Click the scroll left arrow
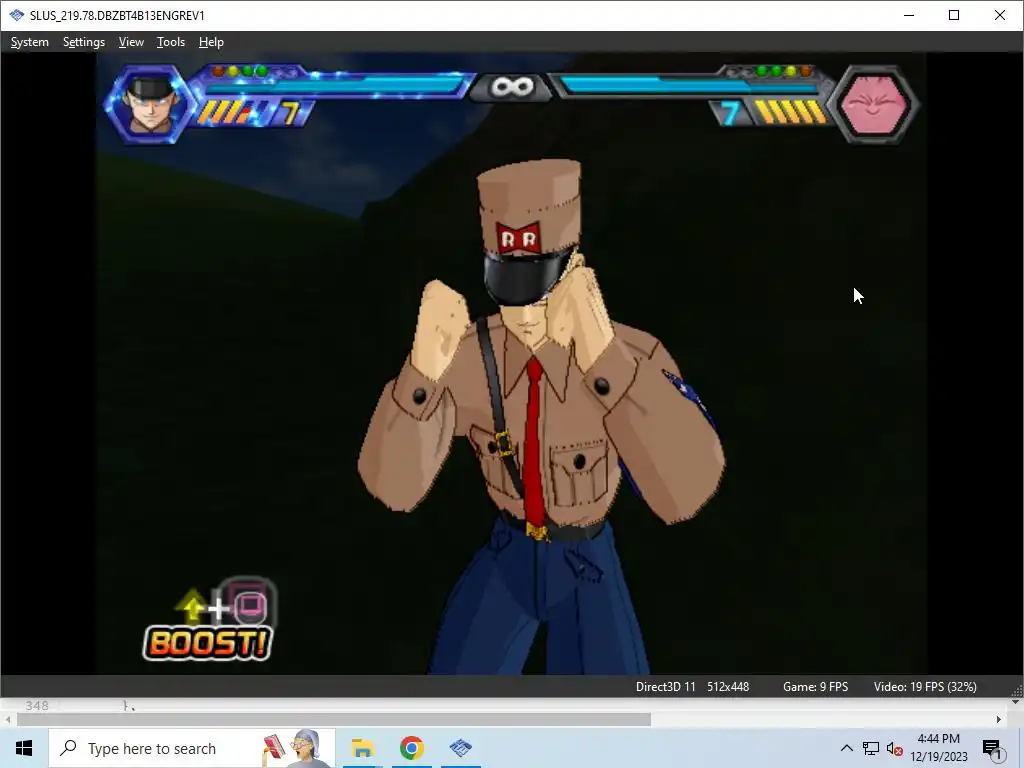1024x768 pixels. [x=7, y=720]
